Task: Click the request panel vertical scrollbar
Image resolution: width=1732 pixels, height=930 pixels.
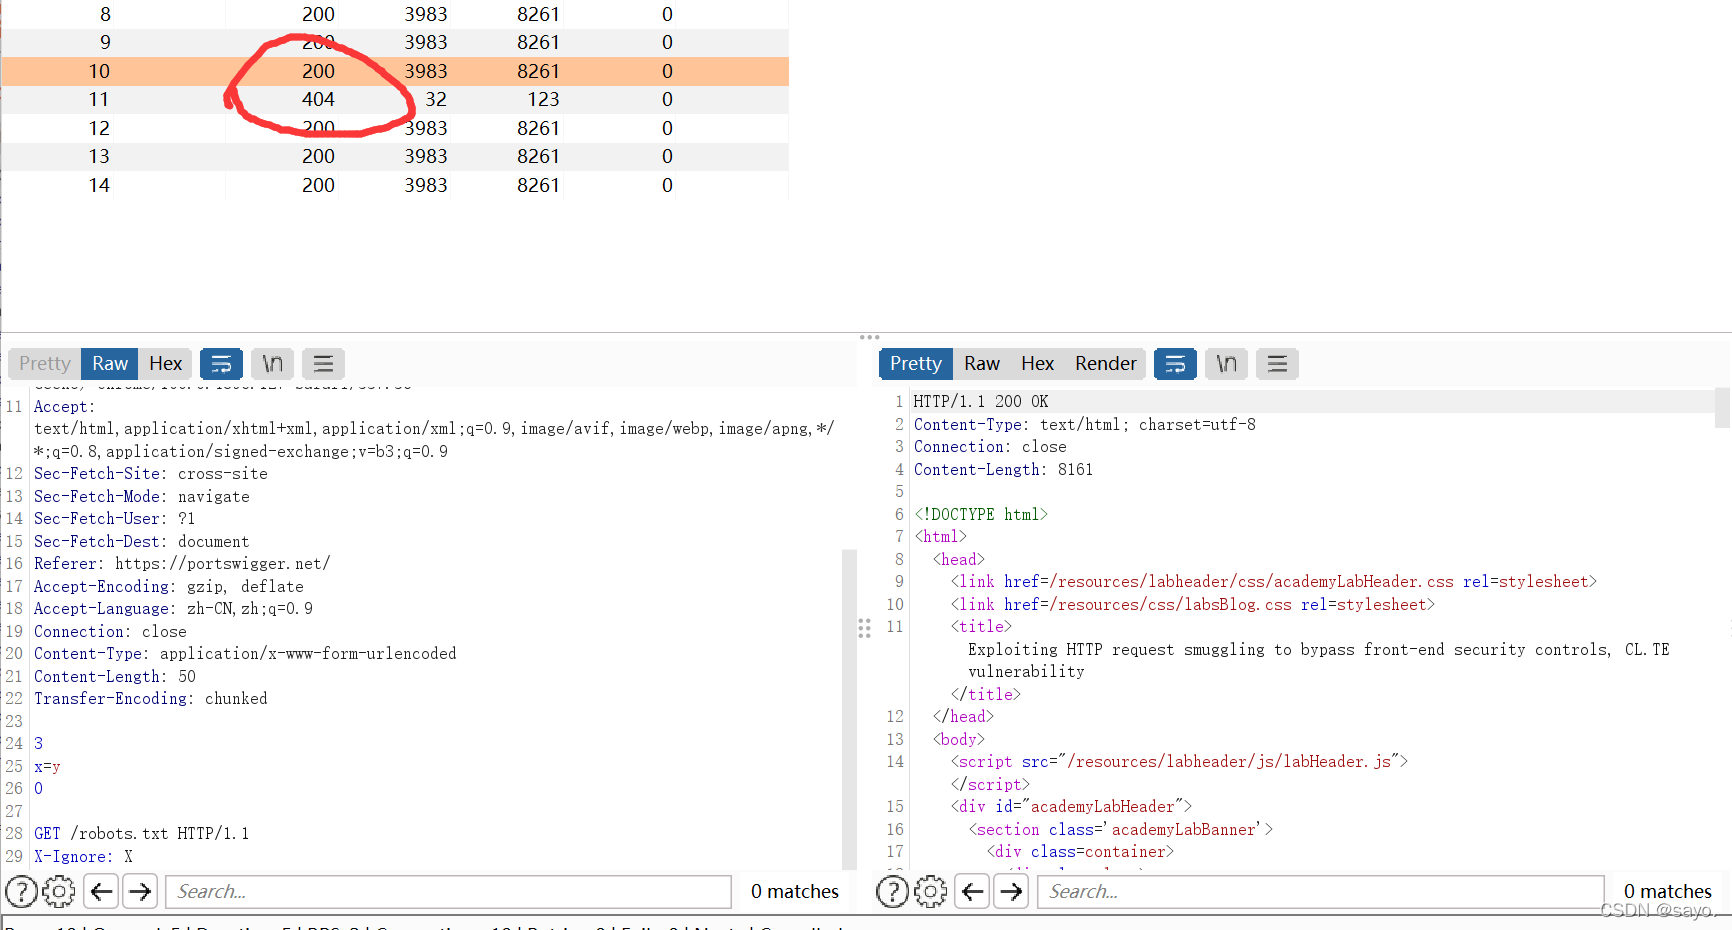Action: coord(849,709)
